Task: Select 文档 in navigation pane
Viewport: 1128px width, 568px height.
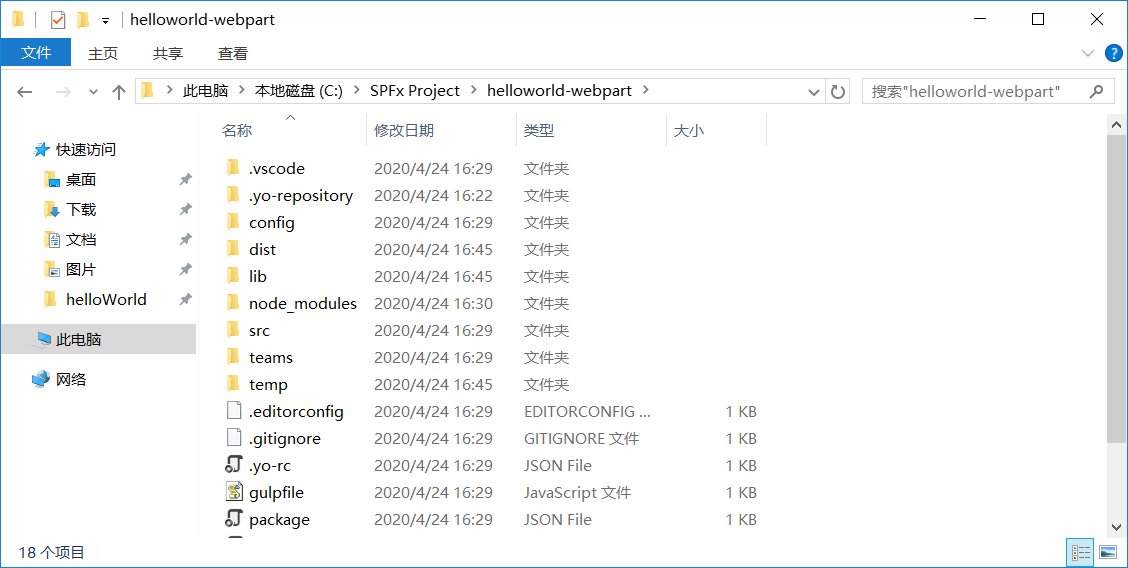Action: tap(81, 239)
